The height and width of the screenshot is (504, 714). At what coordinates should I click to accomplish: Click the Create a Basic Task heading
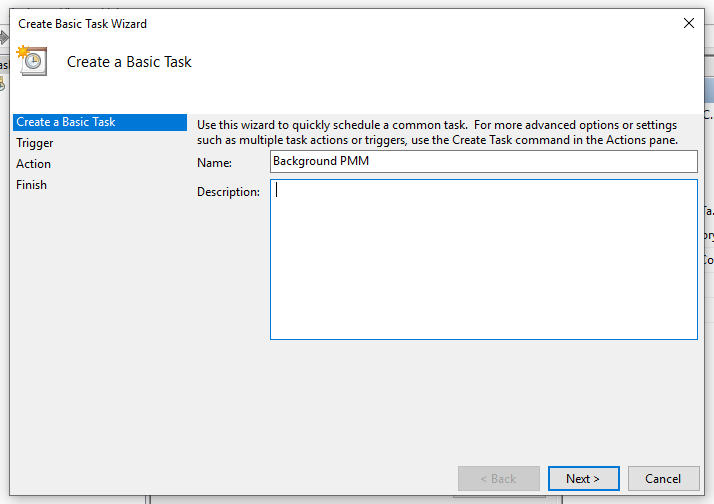[x=129, y=62]
